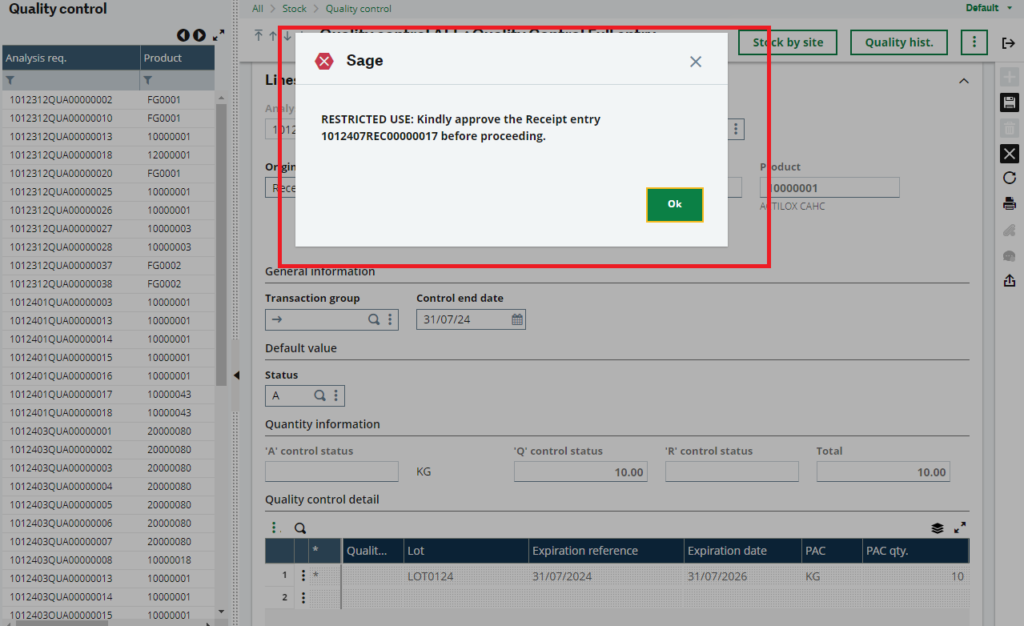Open the Status field actions menu
This screenshot has height=626, width=1024.
point(336,396)
